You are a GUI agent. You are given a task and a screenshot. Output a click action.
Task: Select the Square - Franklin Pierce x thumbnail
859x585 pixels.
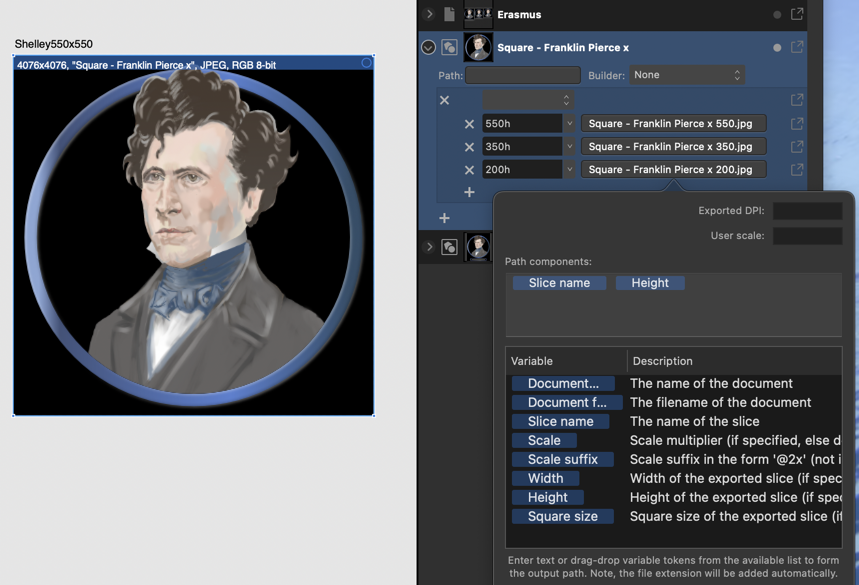[x=478, y=47]
